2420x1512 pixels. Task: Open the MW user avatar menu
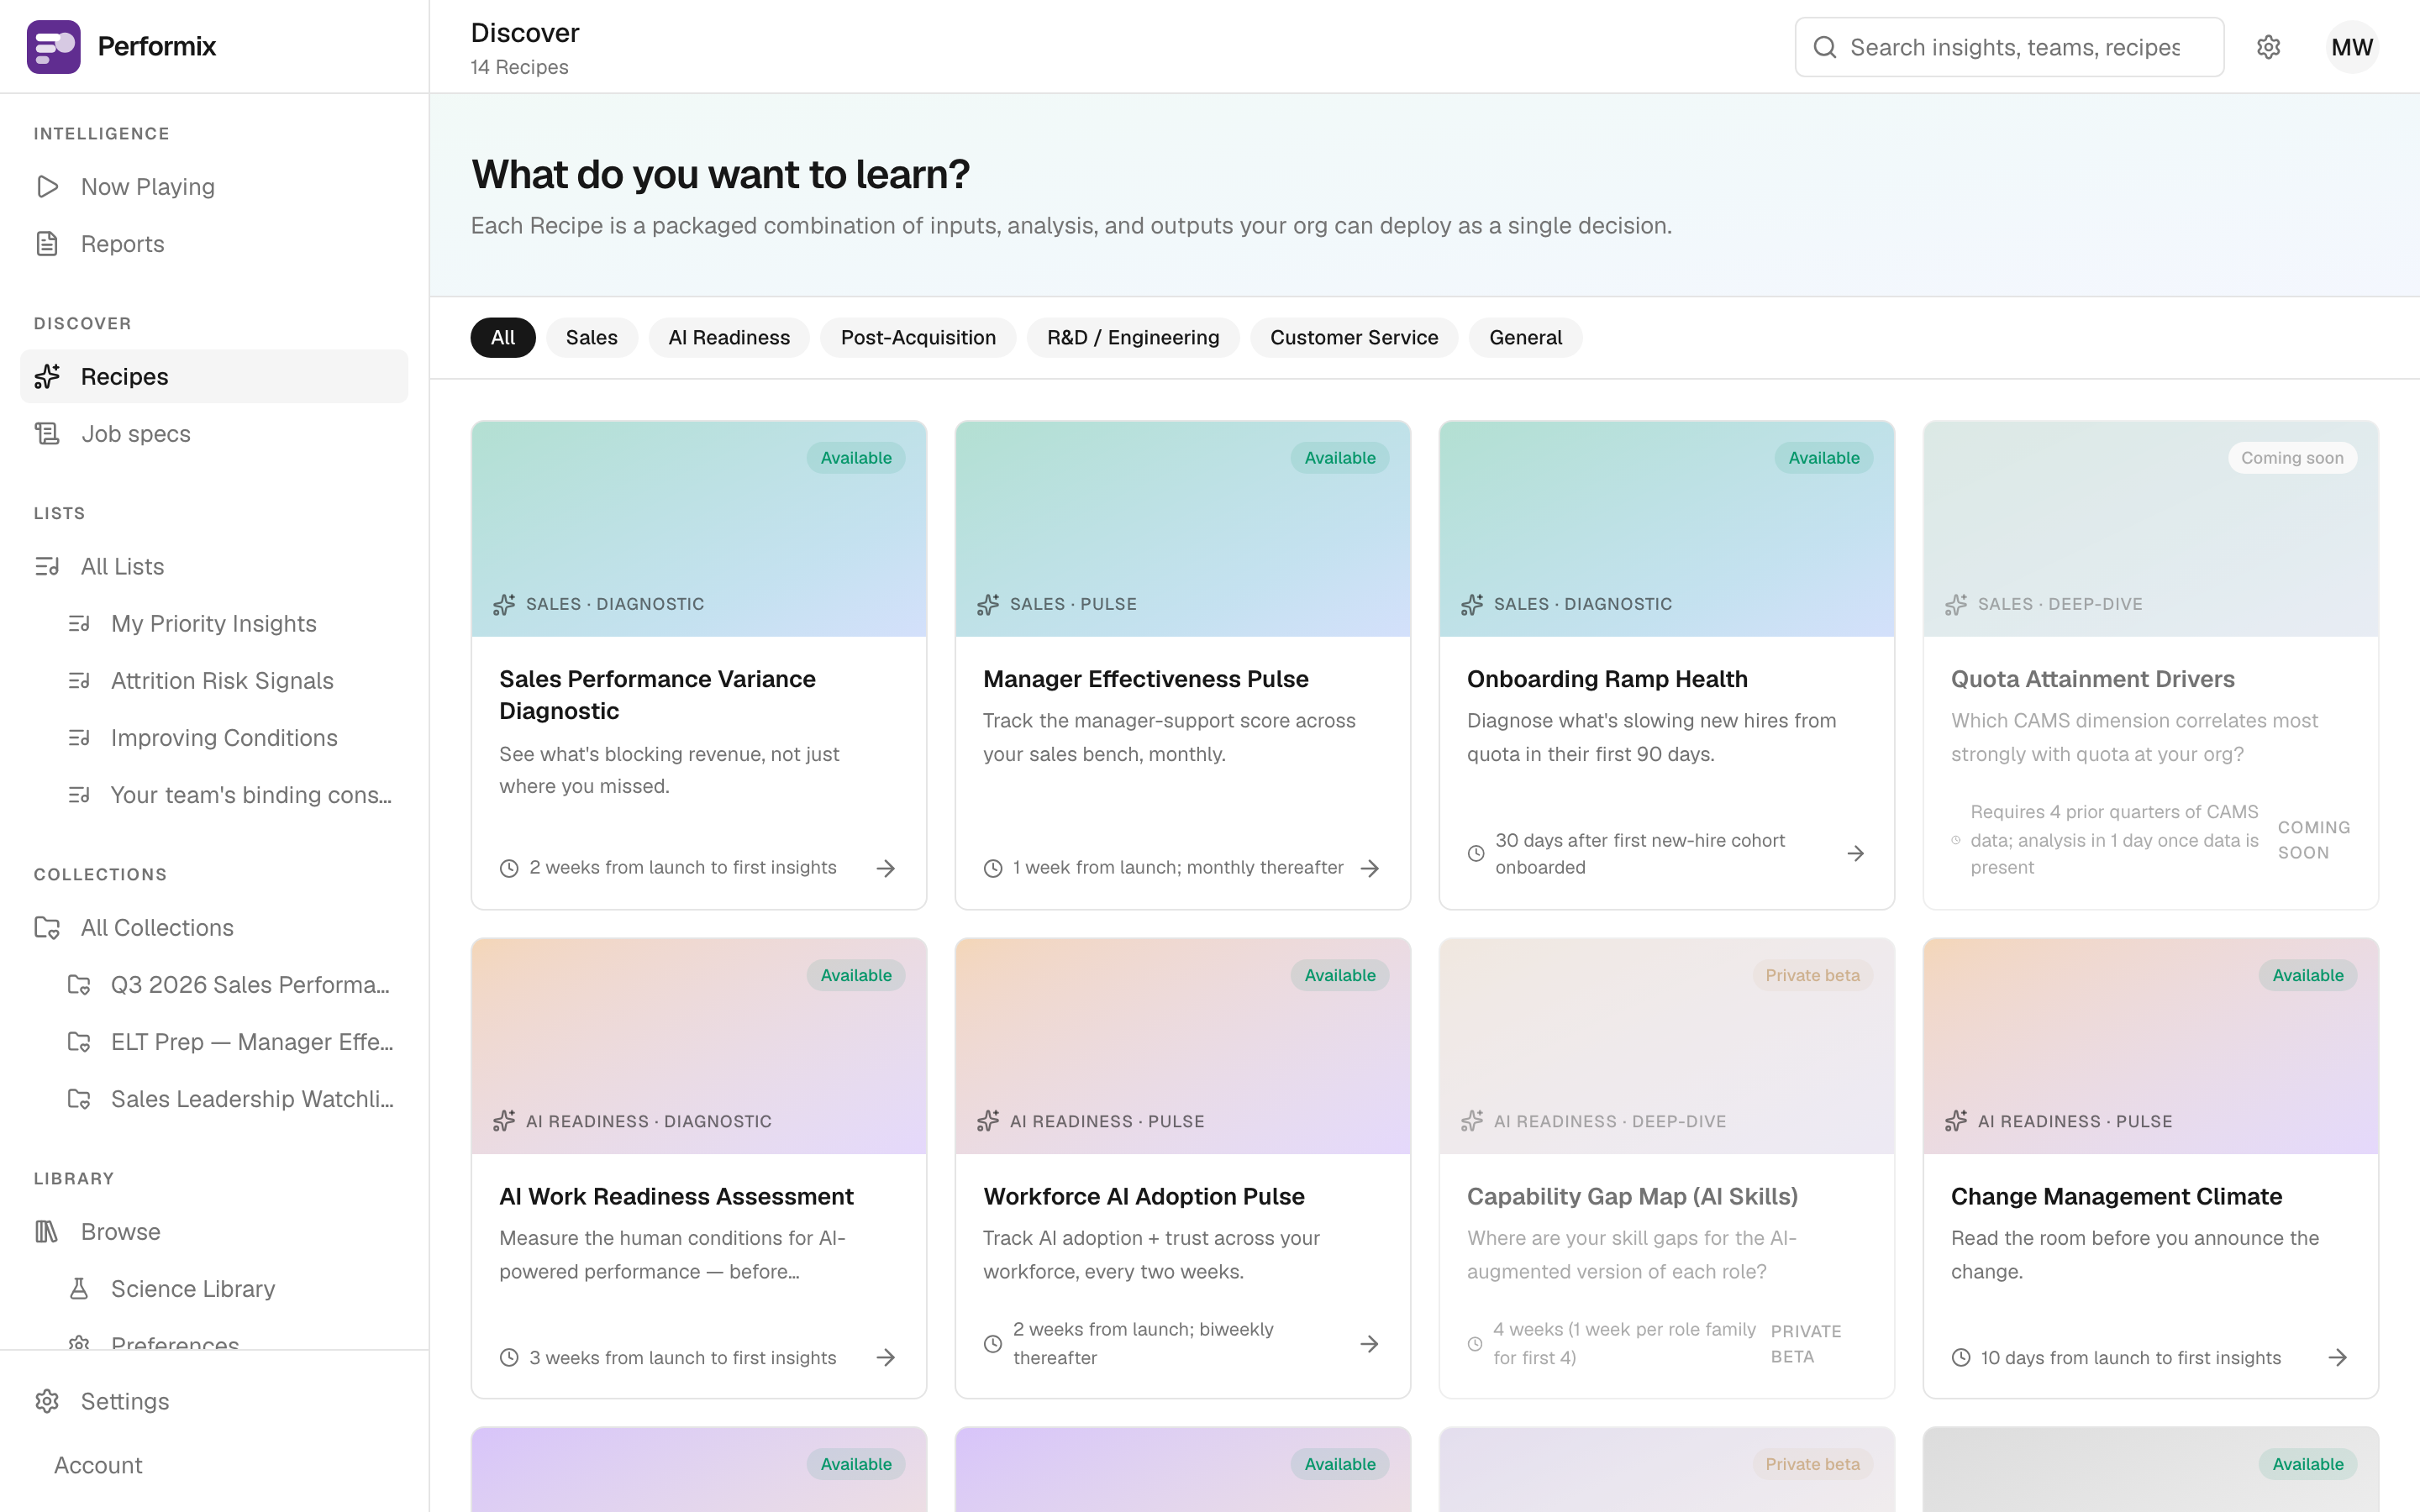pyautogui.click(x=2352, y=47)
